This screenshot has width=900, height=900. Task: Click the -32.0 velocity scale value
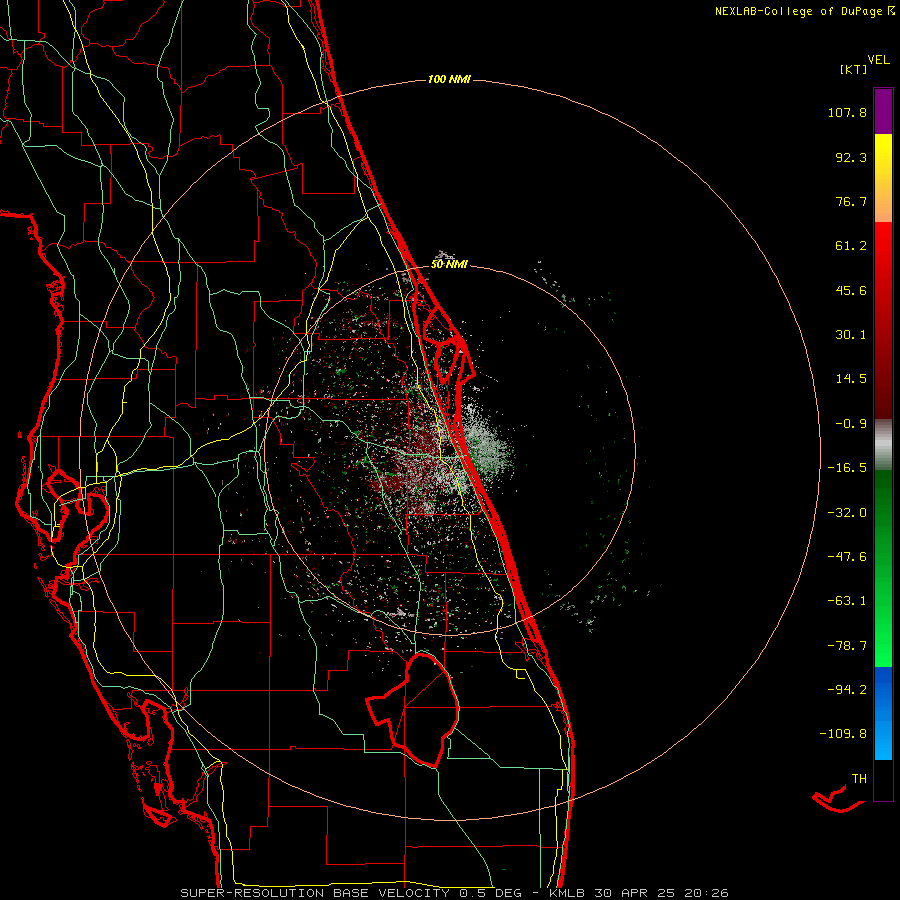[847, 513]
